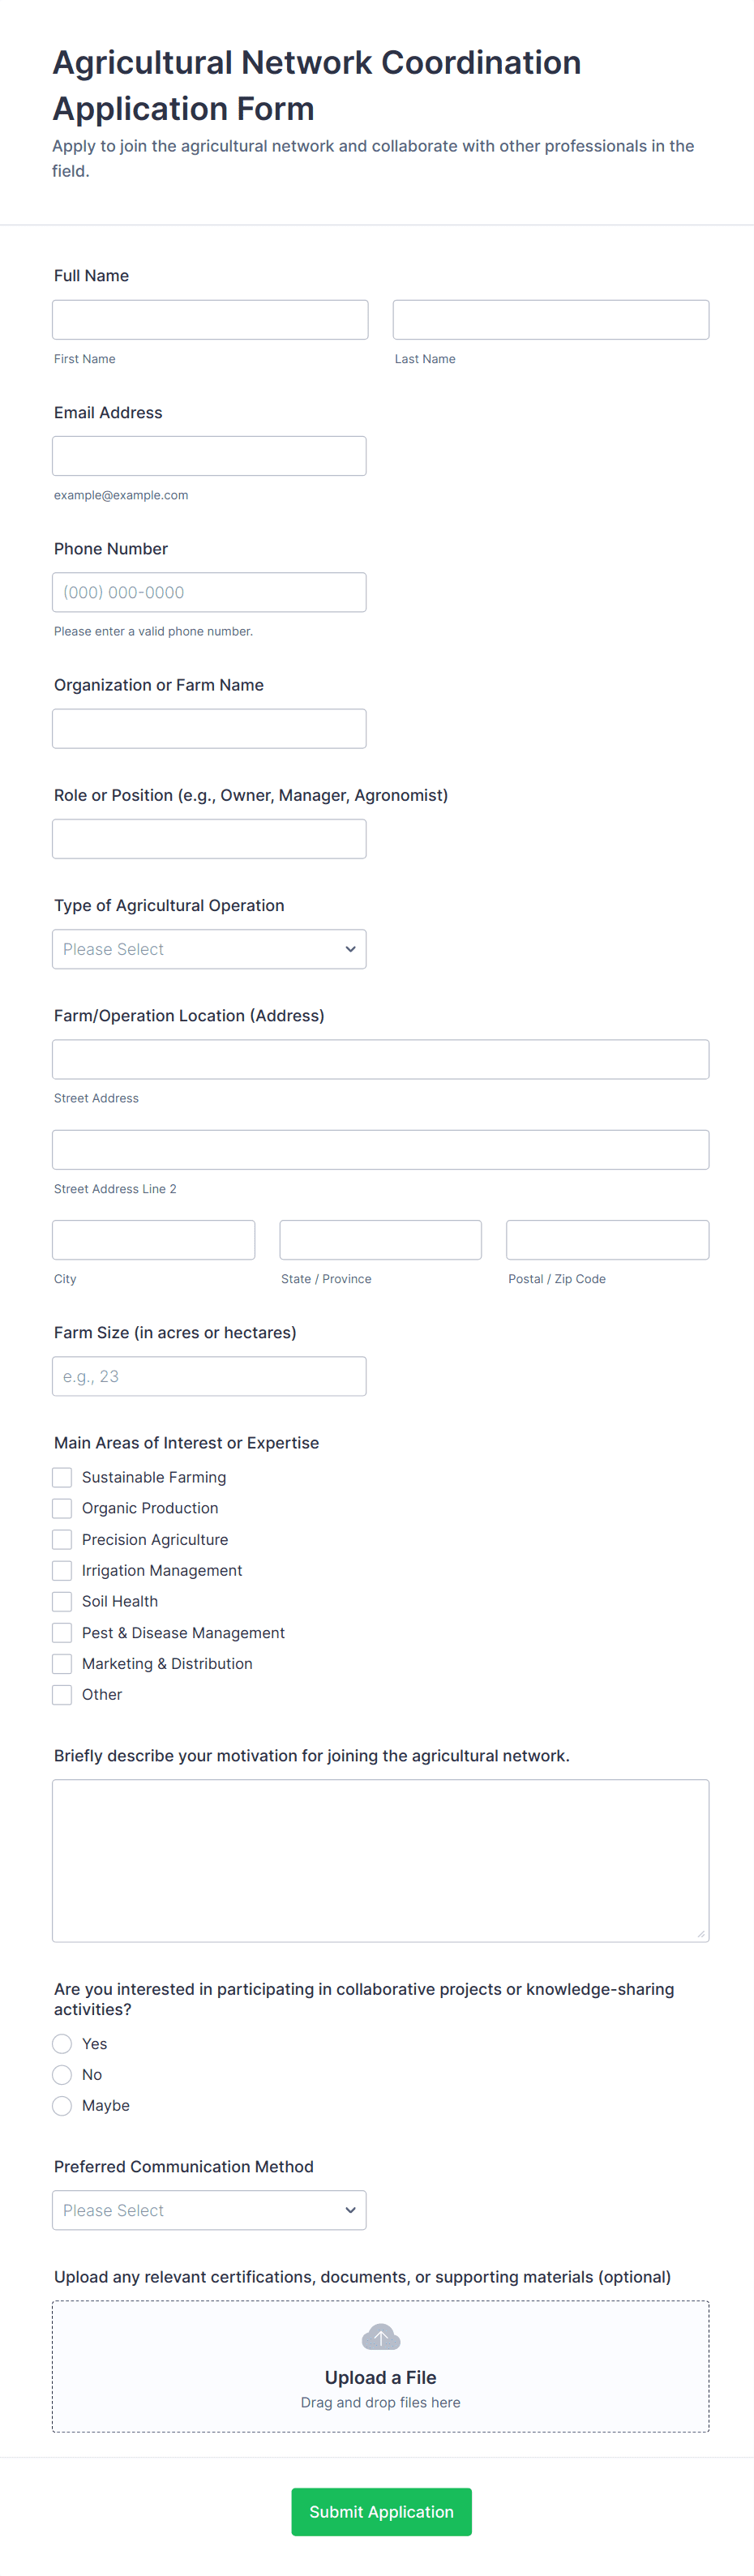Click into the Last Name field
The image size is (754, 2576).
(x=550, y=320)
